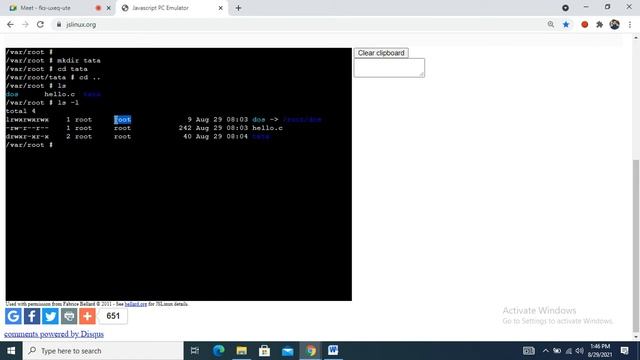
Task: Open the bellard.org link
Action: [x=136, y=304]
